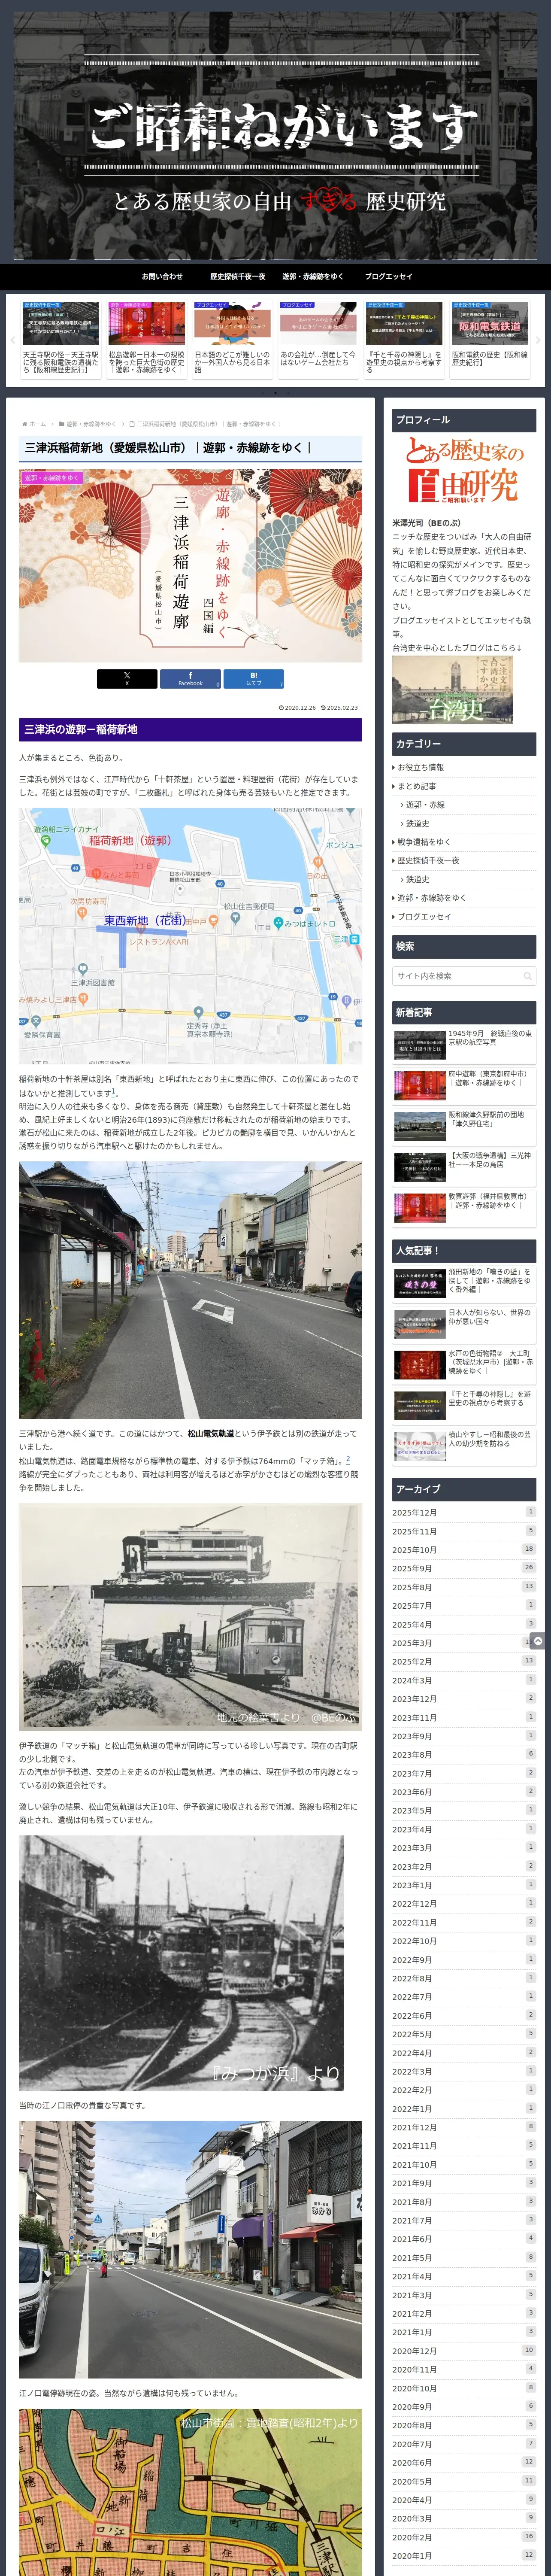Open the とある歴史家の自由研究 profile logo
551x2576 pixels.
coord(464,470)
